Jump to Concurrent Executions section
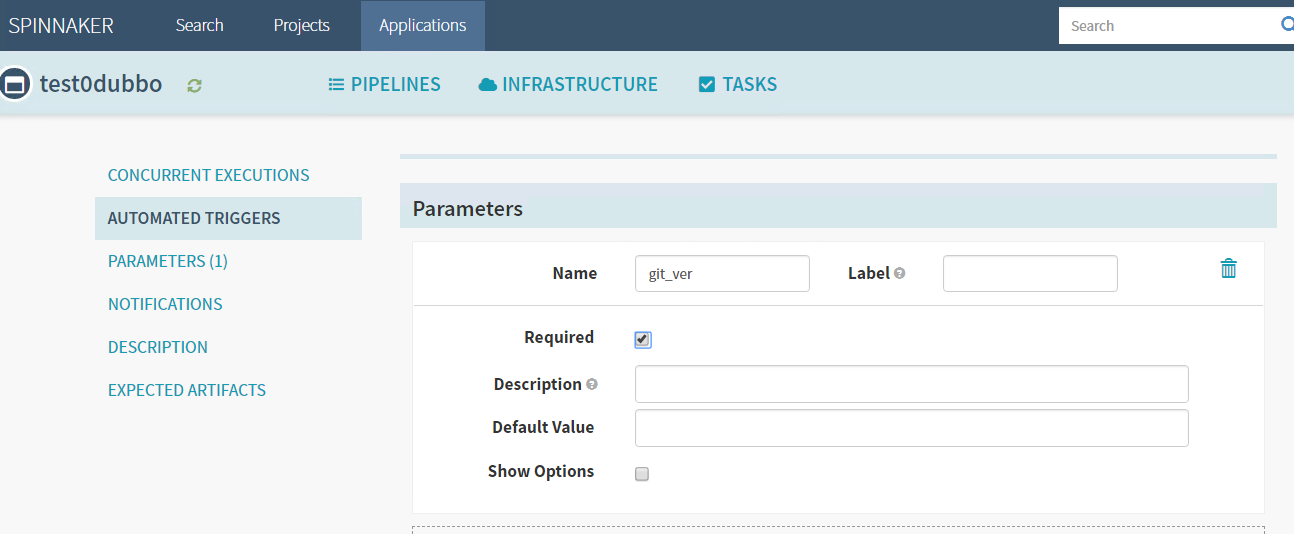1294x534 pixels. [x=208, y=175]
